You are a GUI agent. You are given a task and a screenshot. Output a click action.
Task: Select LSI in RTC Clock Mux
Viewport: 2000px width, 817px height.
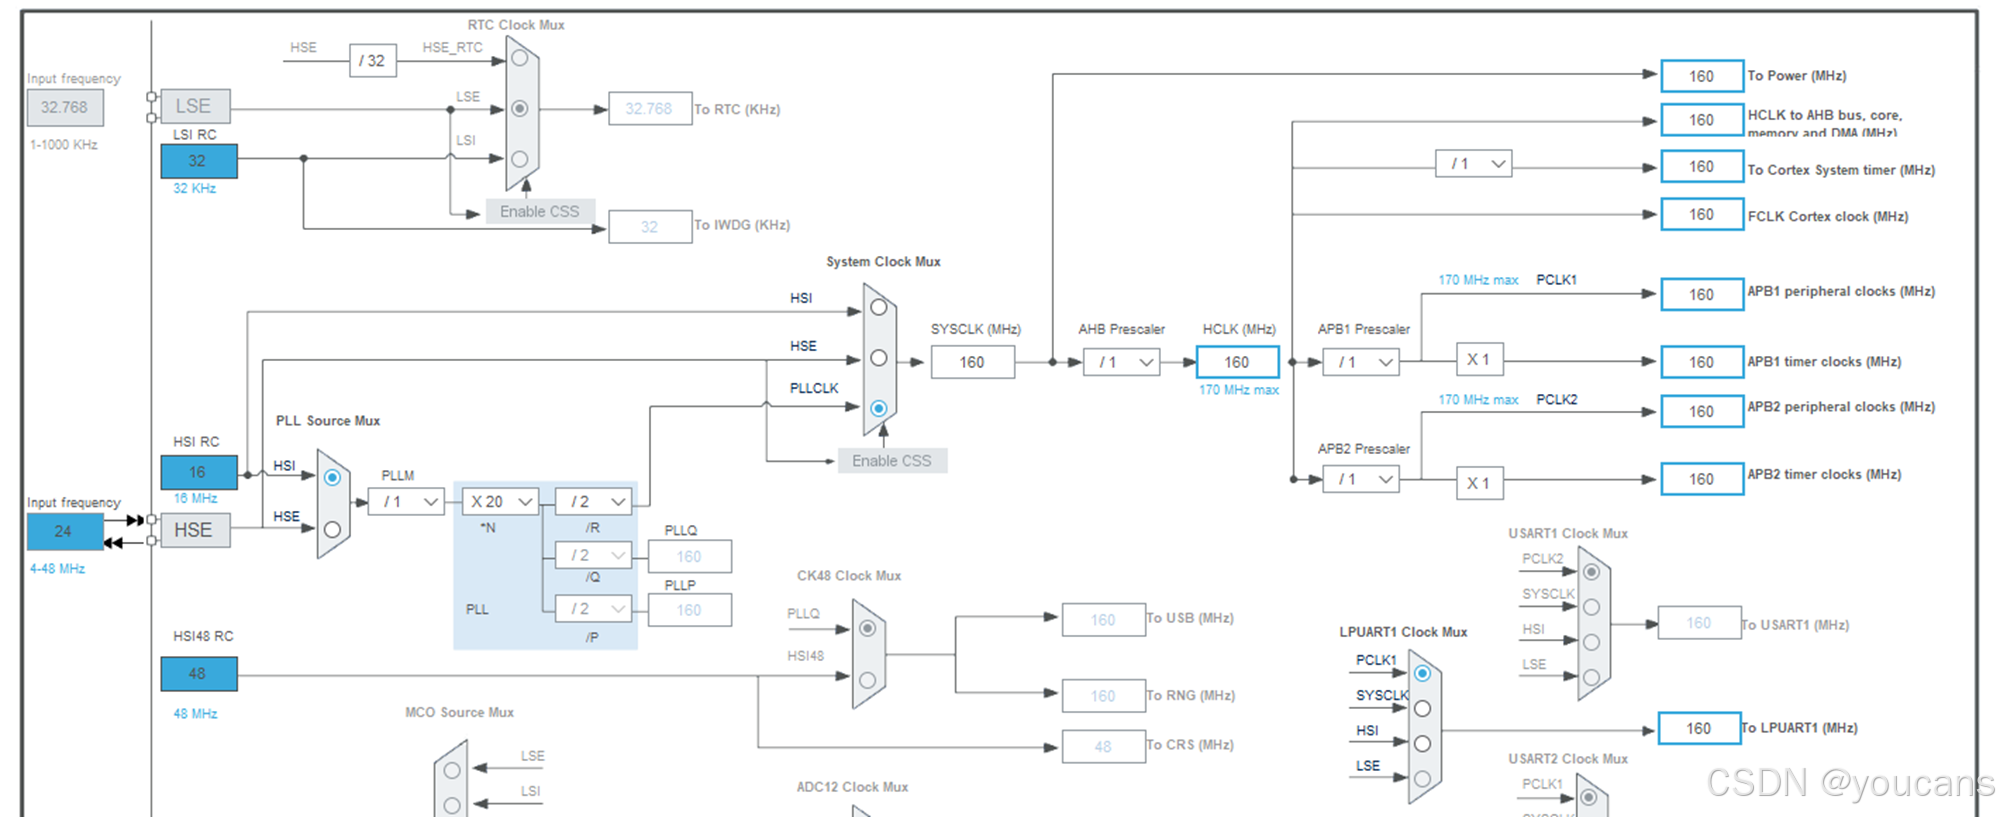point(520,158)
